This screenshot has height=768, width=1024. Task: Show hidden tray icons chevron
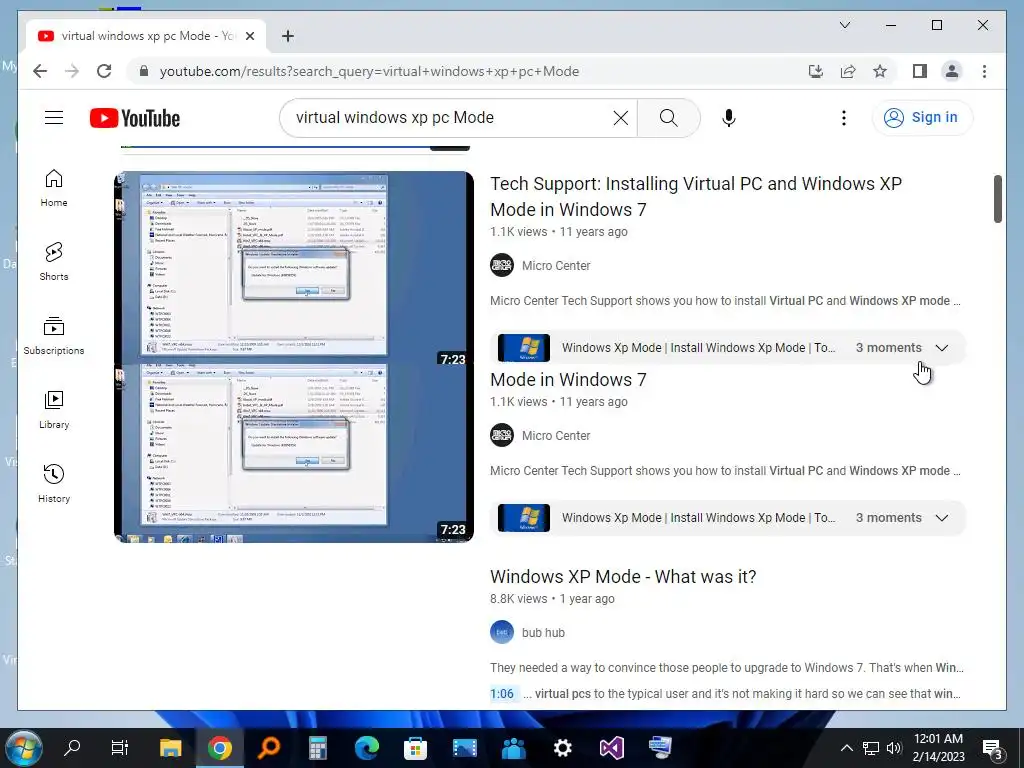coord(846,748)
